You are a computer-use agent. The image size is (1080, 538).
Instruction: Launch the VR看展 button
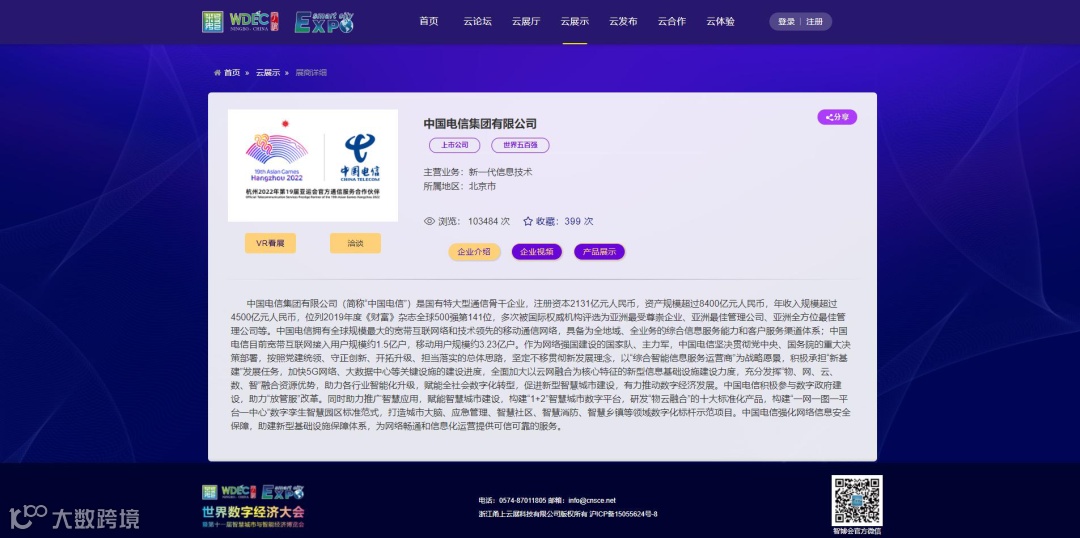(270, 243)
